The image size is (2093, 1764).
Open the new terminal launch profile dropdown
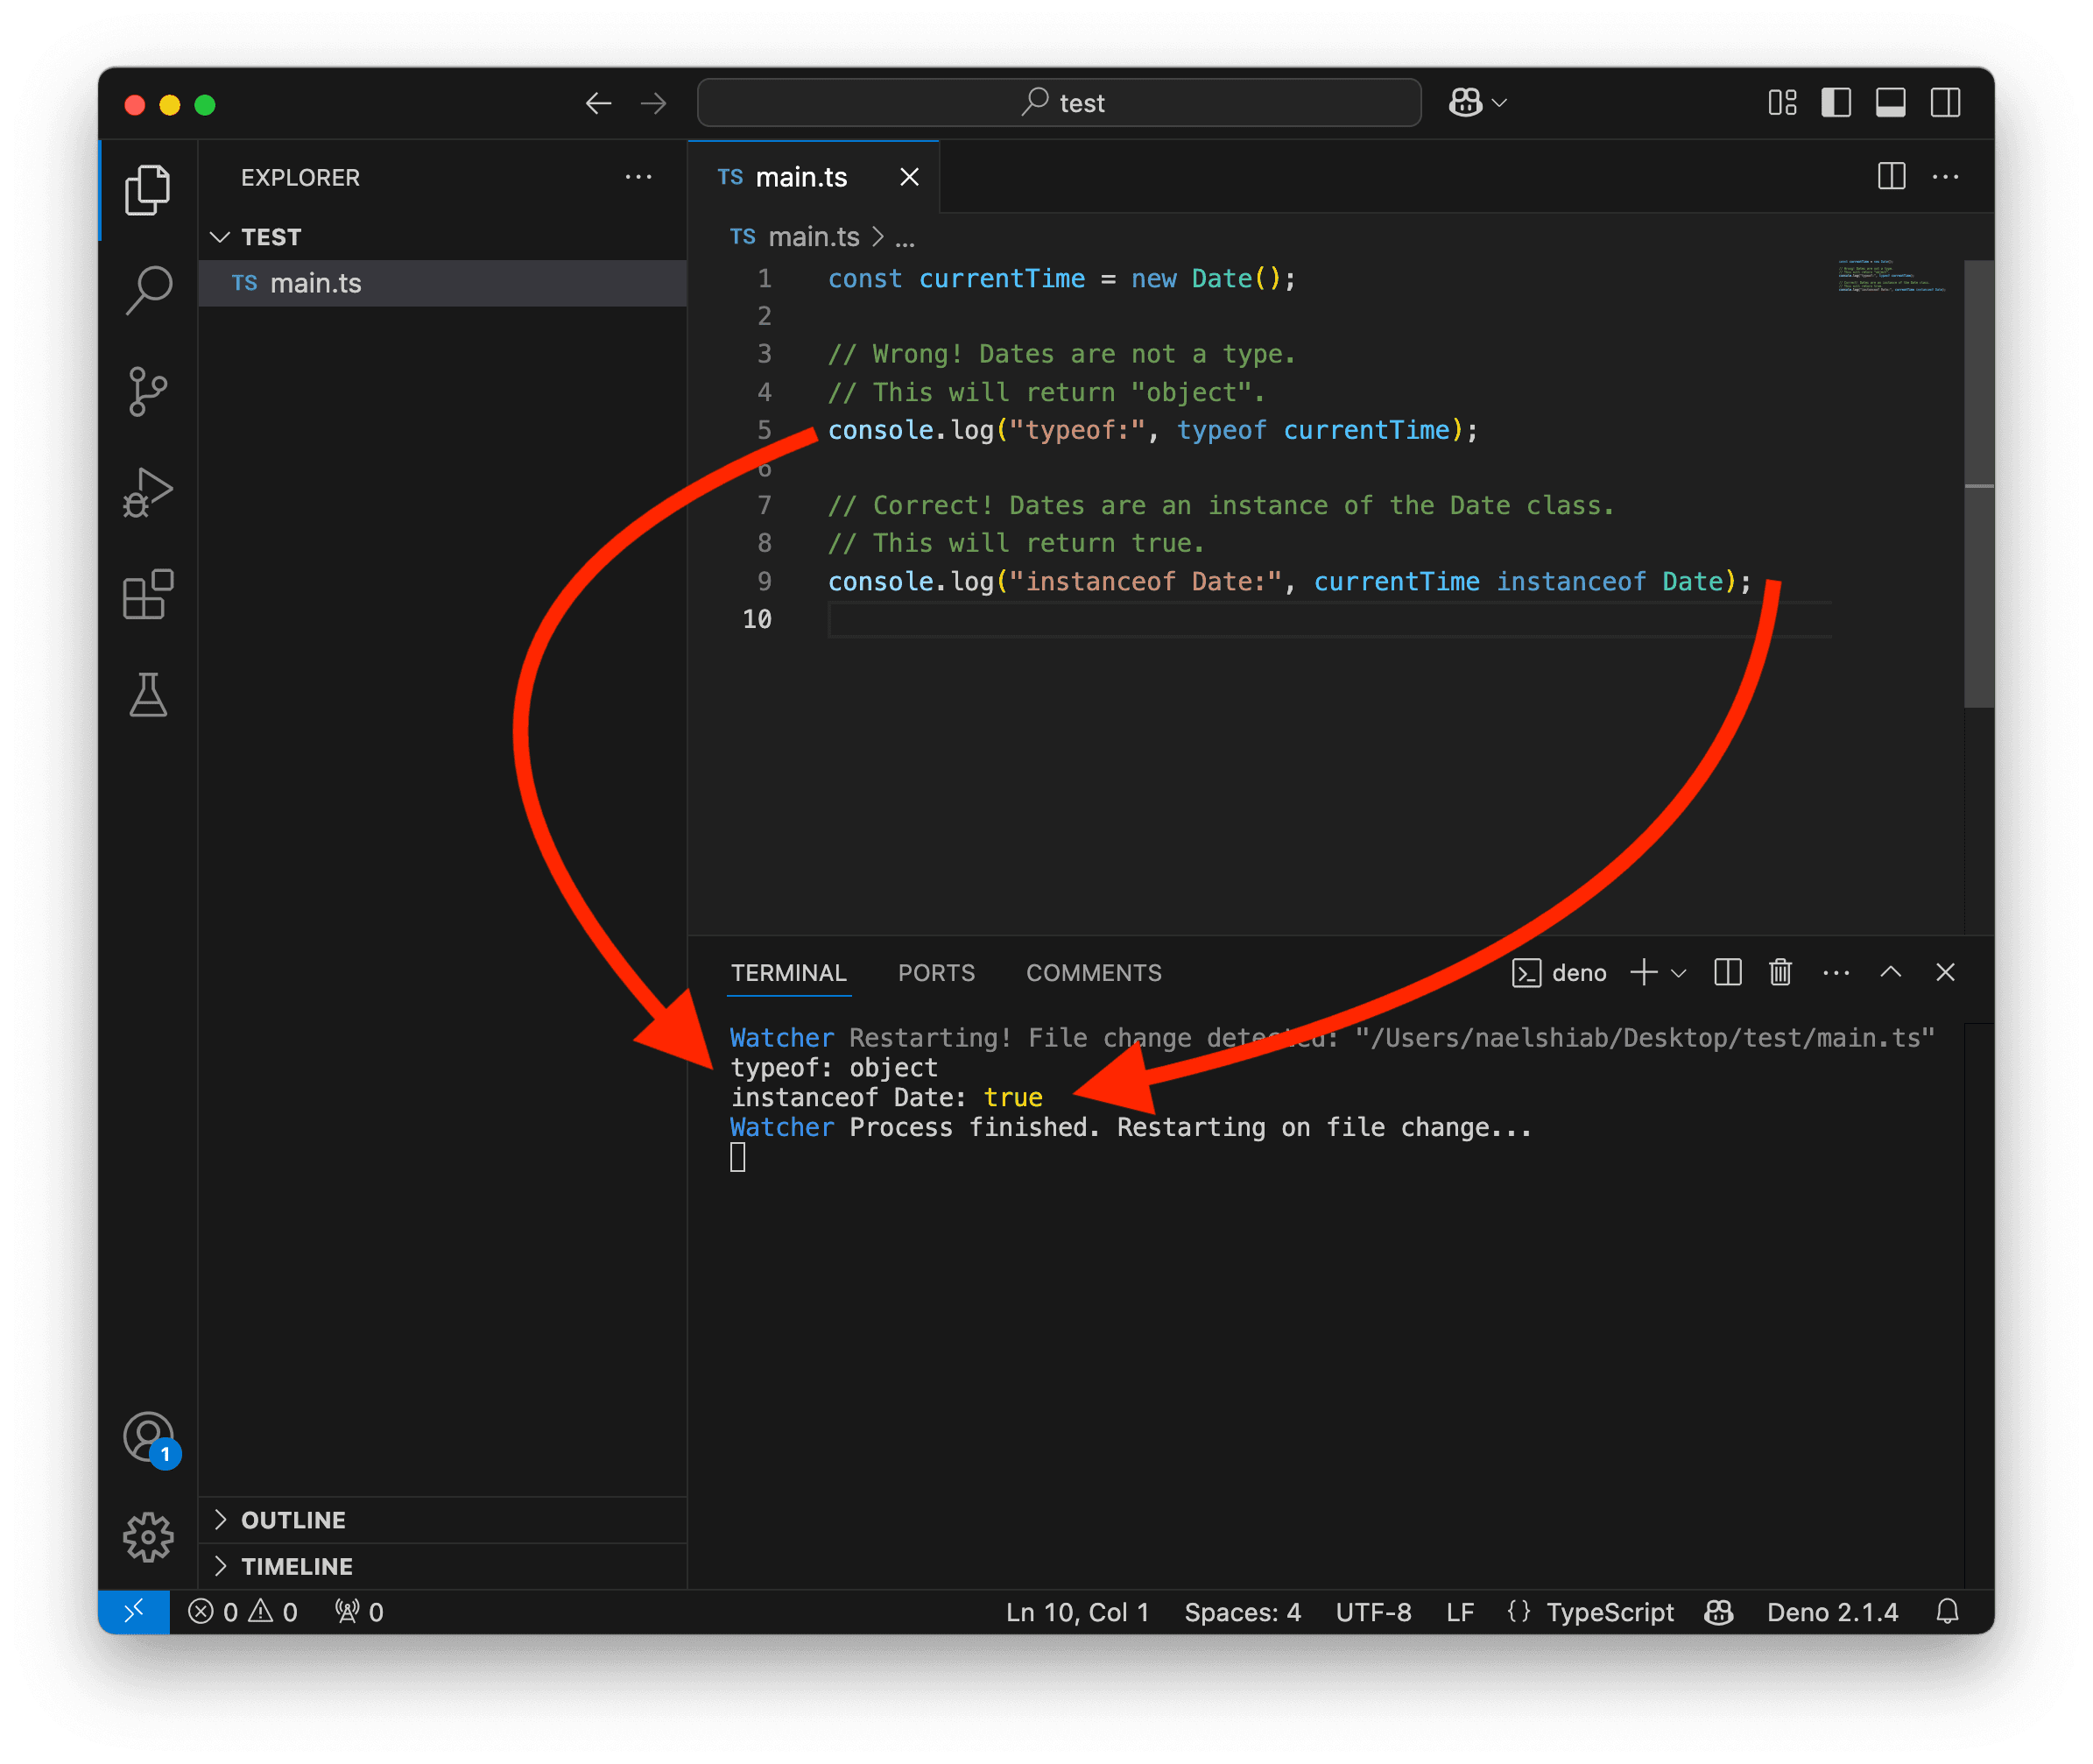[1679, 973]
